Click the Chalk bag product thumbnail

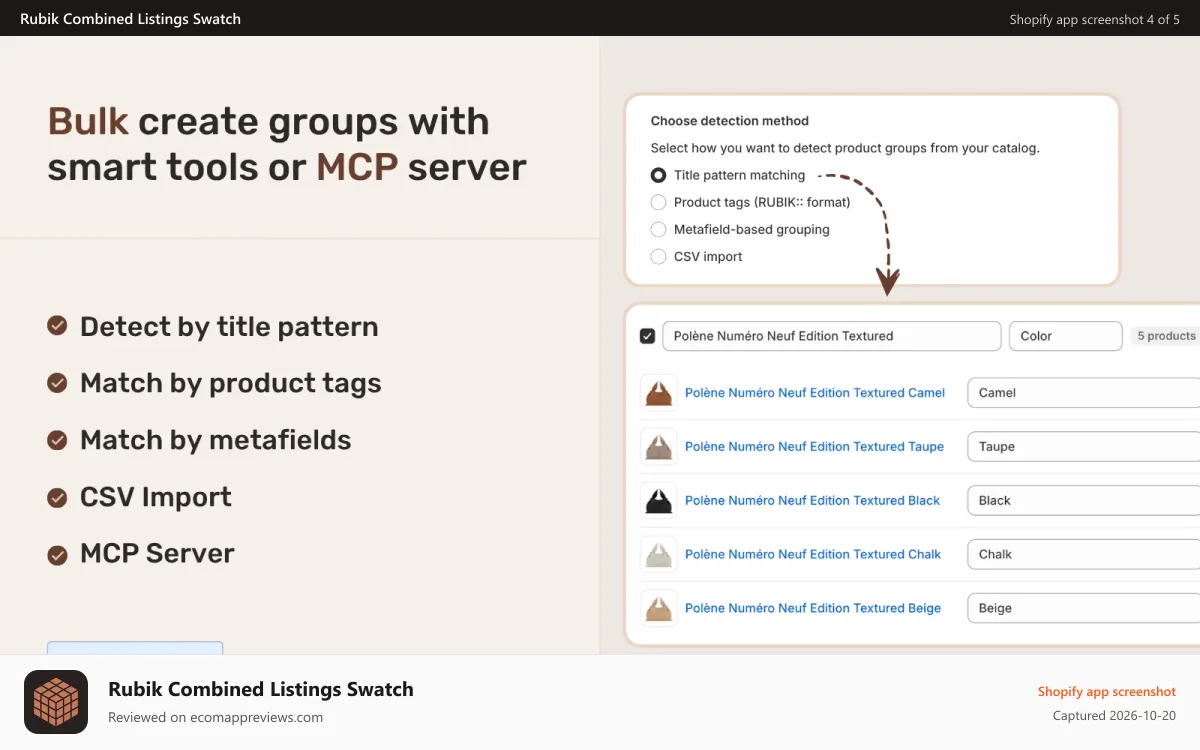pos(659,554)
